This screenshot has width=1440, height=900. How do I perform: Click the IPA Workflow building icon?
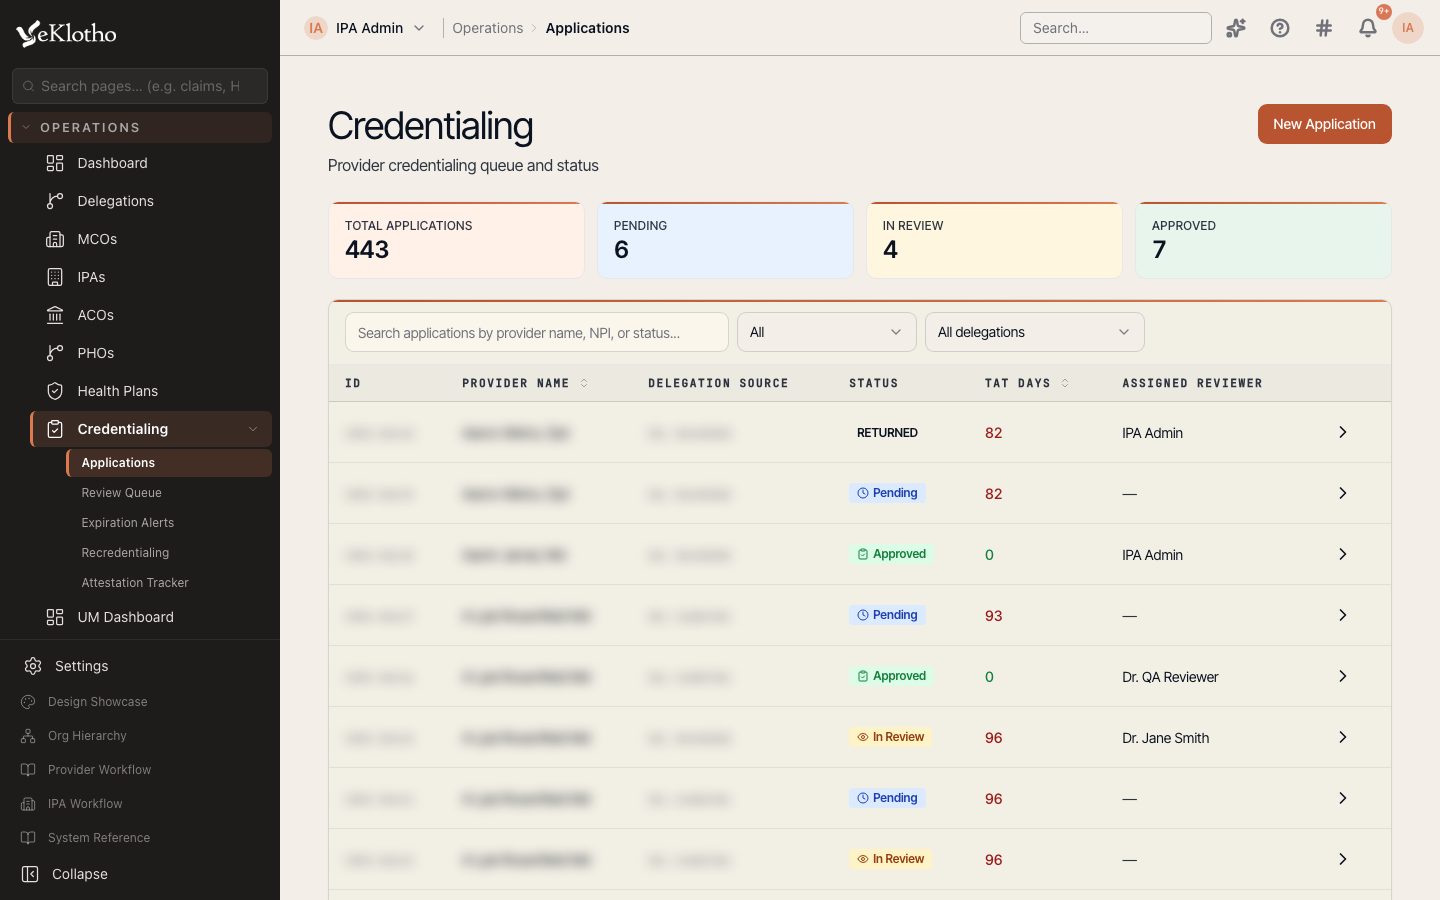click(28, 804)
